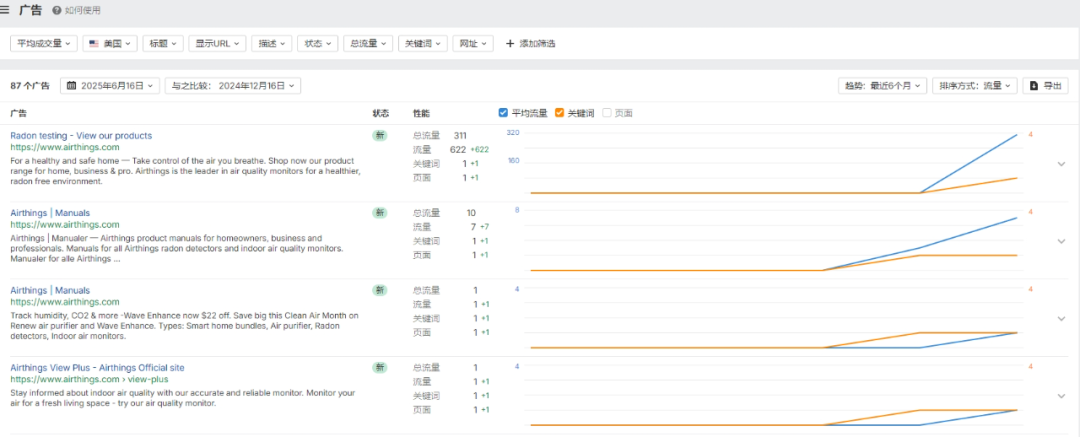Open 趋势: 最近6个月 dropdown

coord(882,86)
